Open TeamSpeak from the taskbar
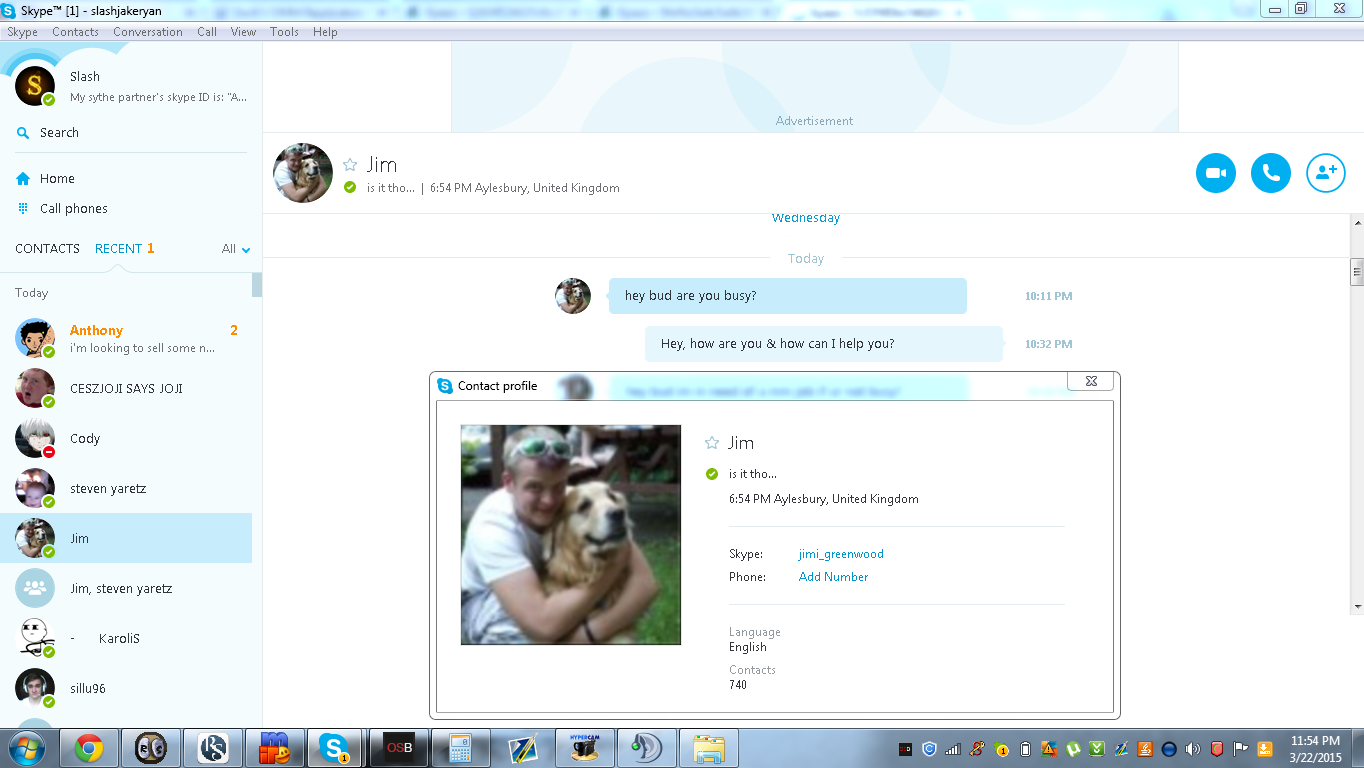This screenshot has width=1364, height=768. (x=647, y=748)
